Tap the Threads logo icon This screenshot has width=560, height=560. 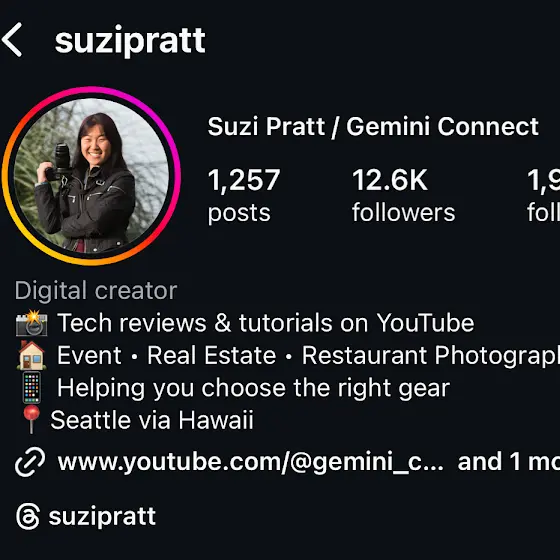(28, 516)
